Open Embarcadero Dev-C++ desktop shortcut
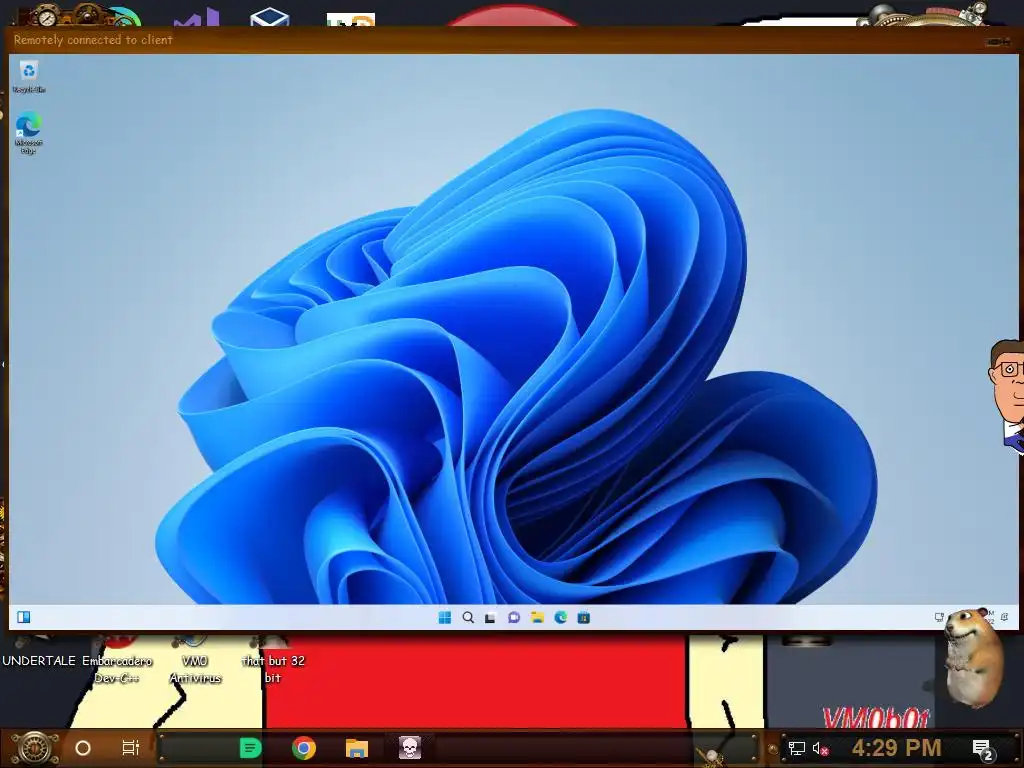This screenshot has width=1024, height=768. pos(117,661)
